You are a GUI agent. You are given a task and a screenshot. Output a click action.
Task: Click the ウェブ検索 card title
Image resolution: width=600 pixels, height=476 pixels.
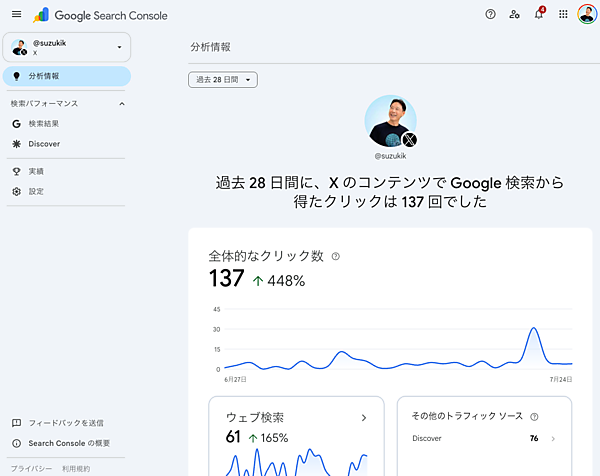click(255, 417)
